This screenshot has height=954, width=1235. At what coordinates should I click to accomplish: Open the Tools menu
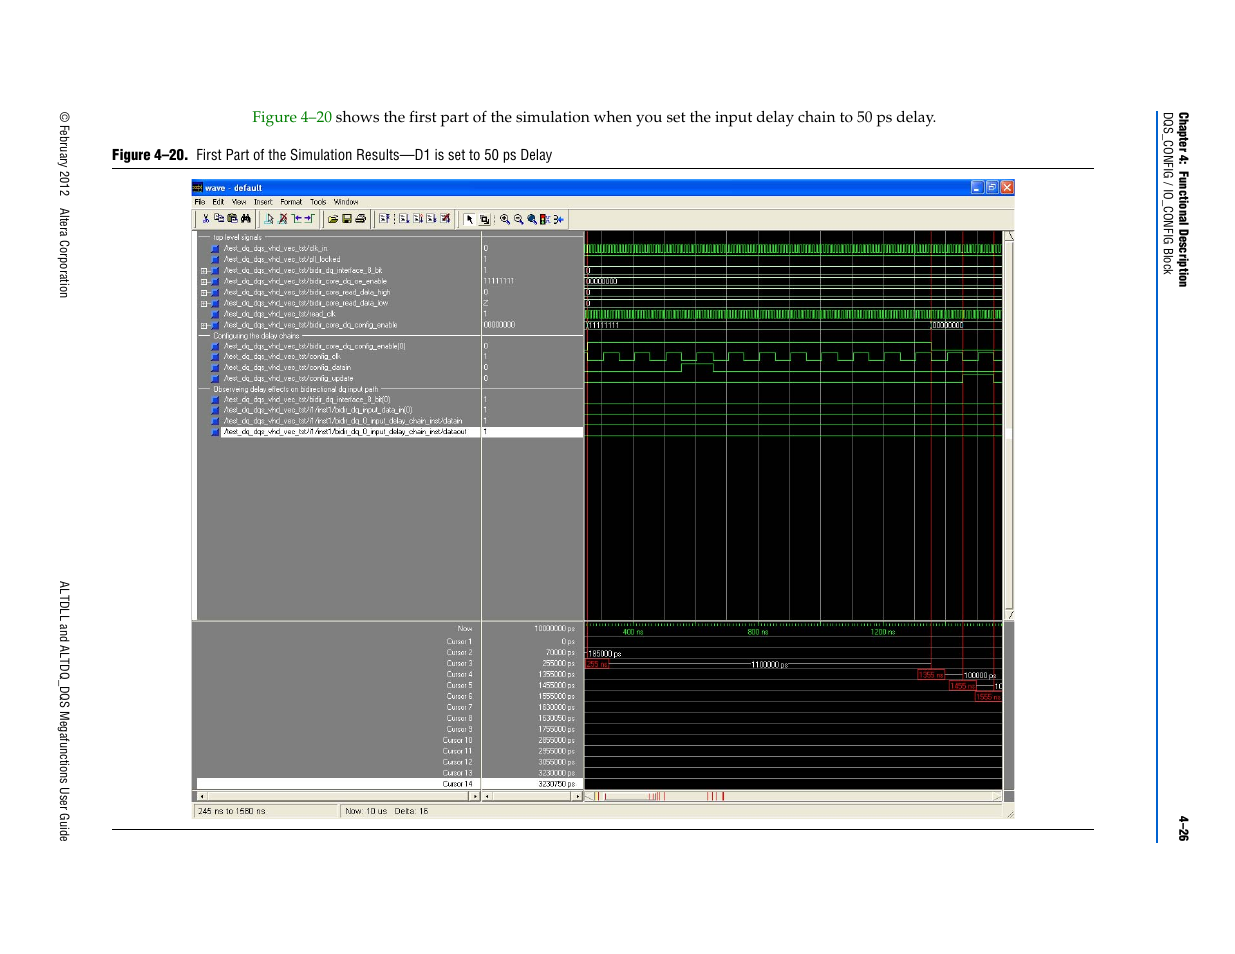point(318,202)
